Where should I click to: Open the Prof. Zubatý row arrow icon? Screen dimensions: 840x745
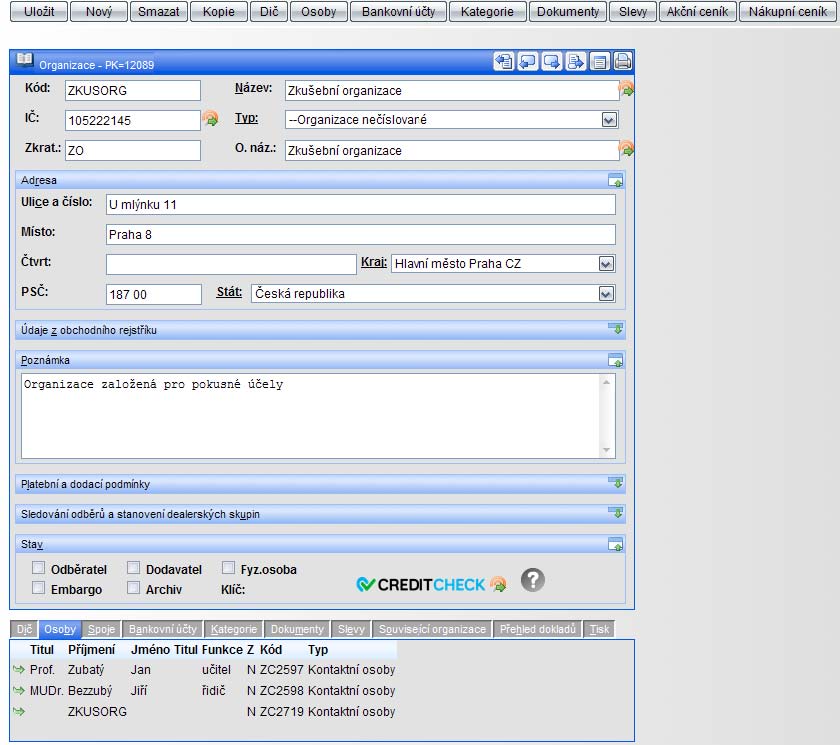(18, 669)
